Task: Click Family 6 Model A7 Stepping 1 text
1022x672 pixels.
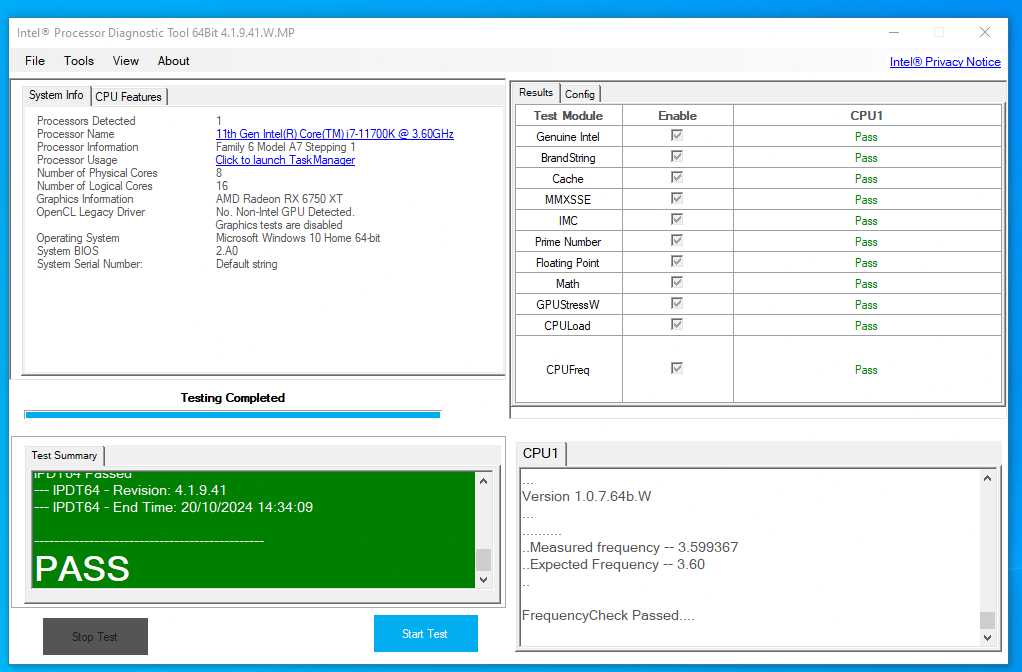Action: click(285, 147)
